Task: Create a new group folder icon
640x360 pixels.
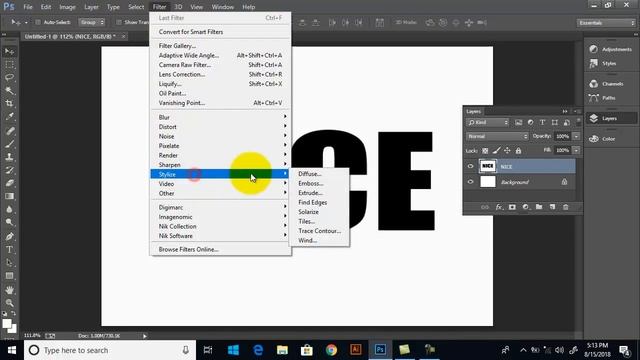Action: tap(539, 207)
